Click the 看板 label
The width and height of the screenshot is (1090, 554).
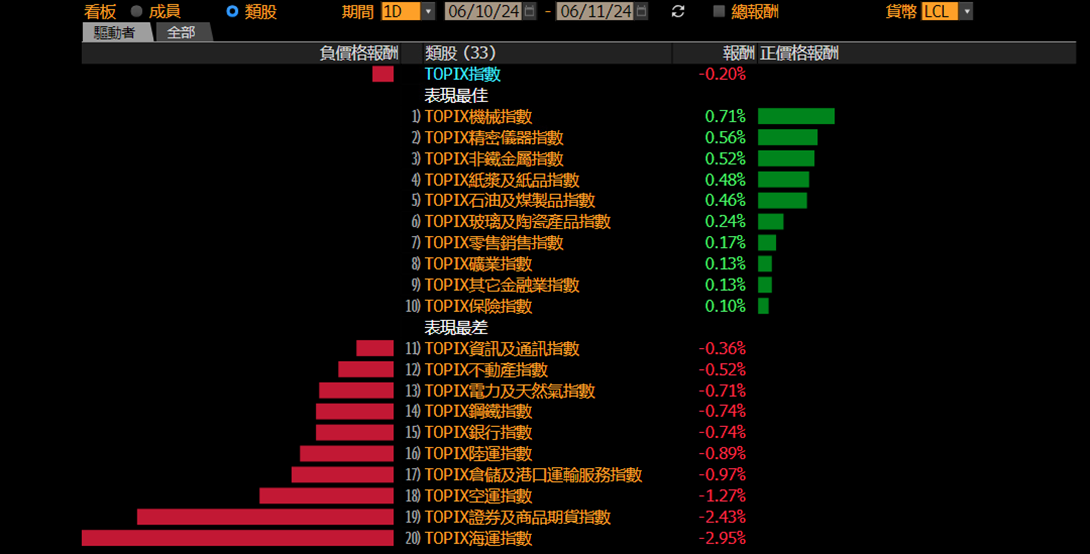(x=100, y=12)
